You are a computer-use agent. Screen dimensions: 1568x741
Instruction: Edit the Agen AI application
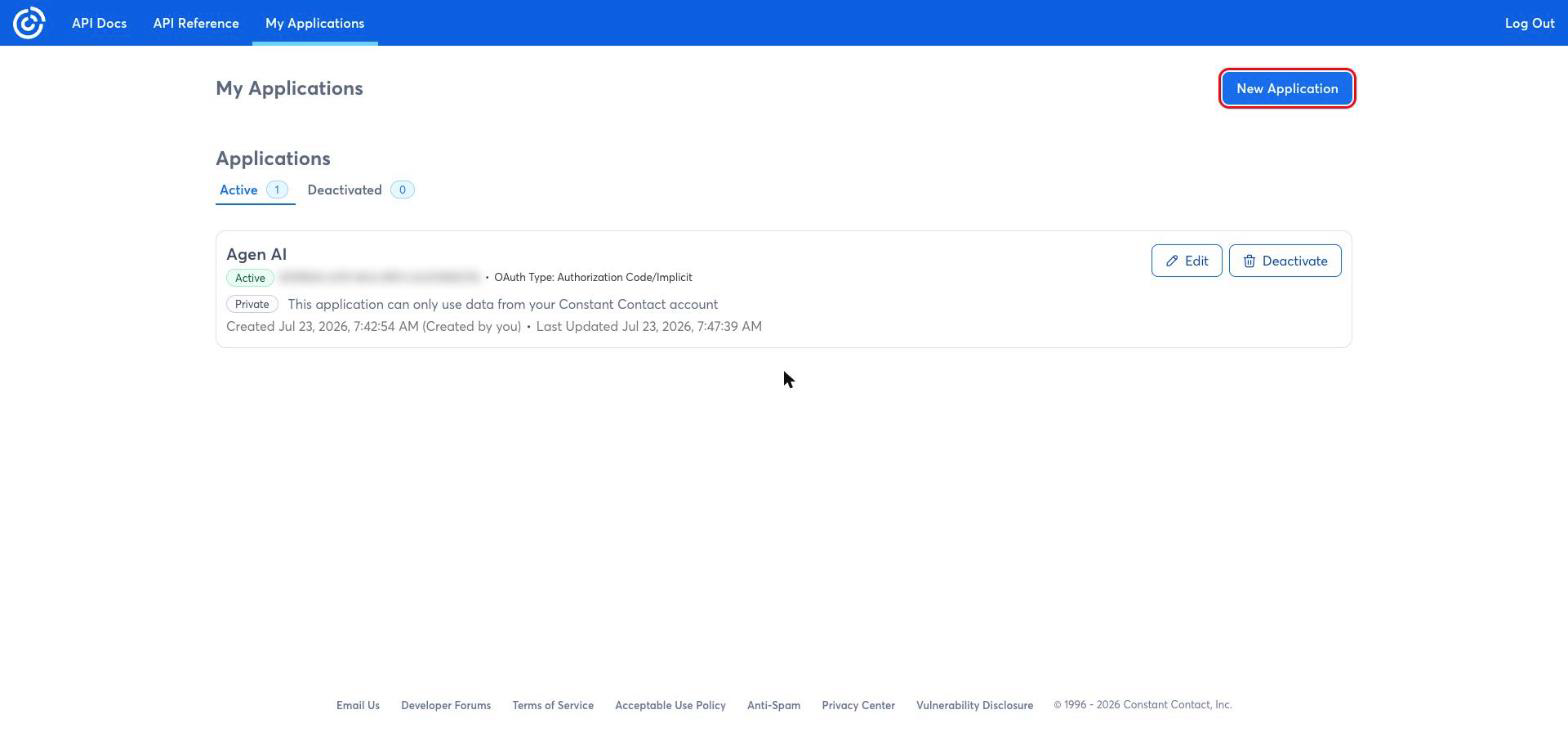(1186, 261)
